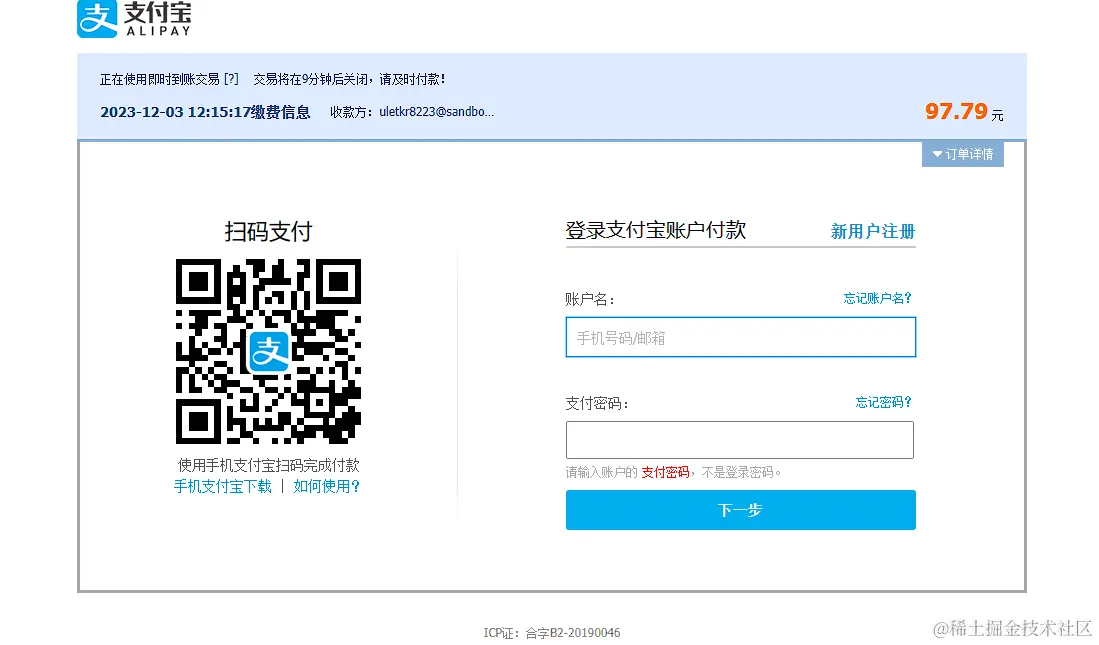
Task: Click the 下一步 next step button
Action: click(x=741, y=510)
